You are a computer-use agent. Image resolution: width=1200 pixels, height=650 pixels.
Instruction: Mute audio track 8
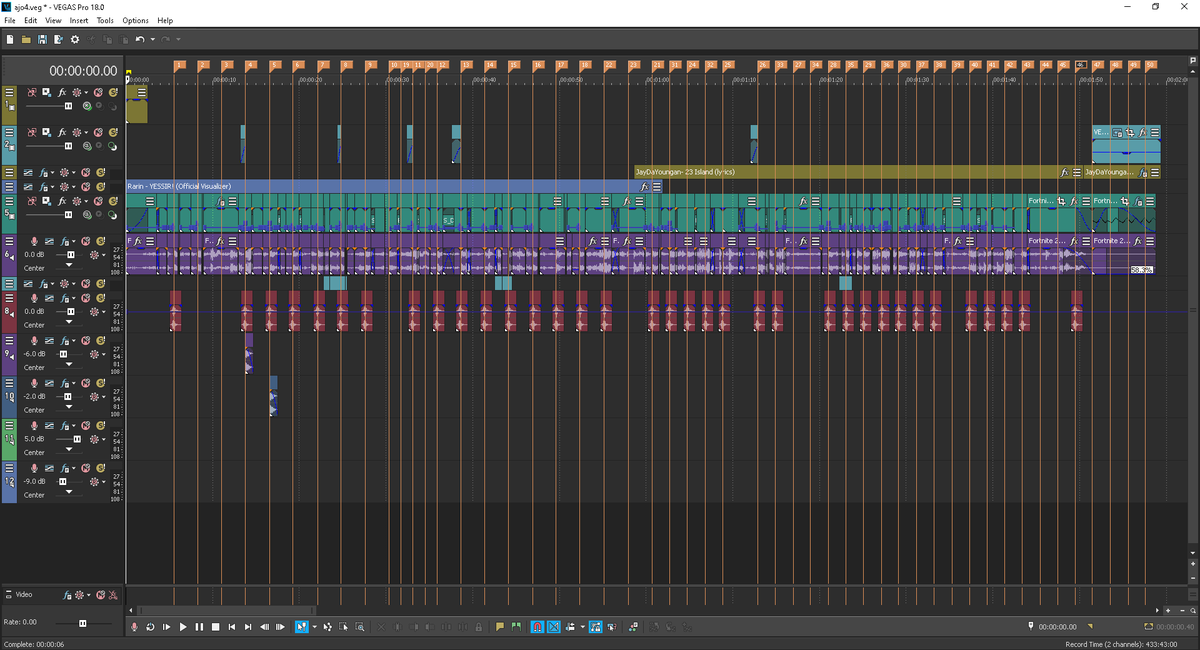click(x=85, y=298)
